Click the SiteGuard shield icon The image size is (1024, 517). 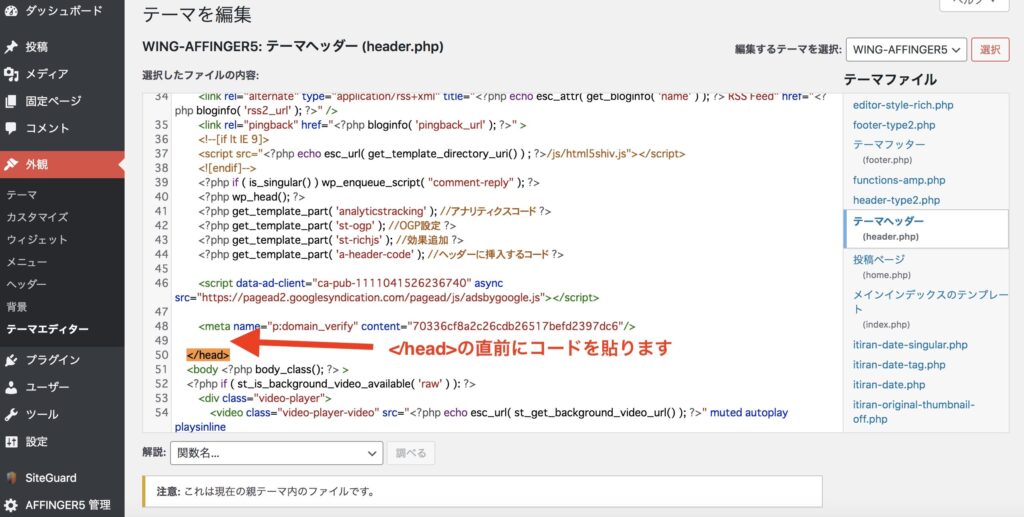click(x=11, y=478)
